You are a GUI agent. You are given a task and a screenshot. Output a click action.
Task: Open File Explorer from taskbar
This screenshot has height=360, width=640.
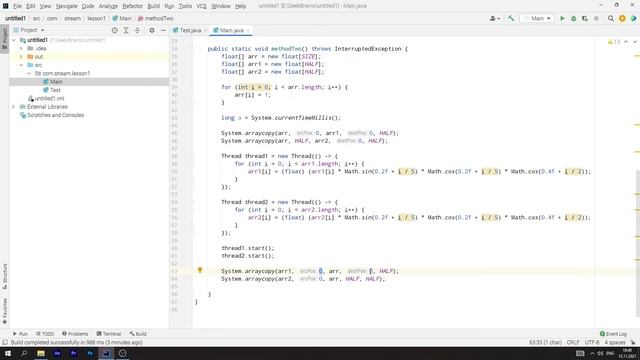(x=41, y=353)
